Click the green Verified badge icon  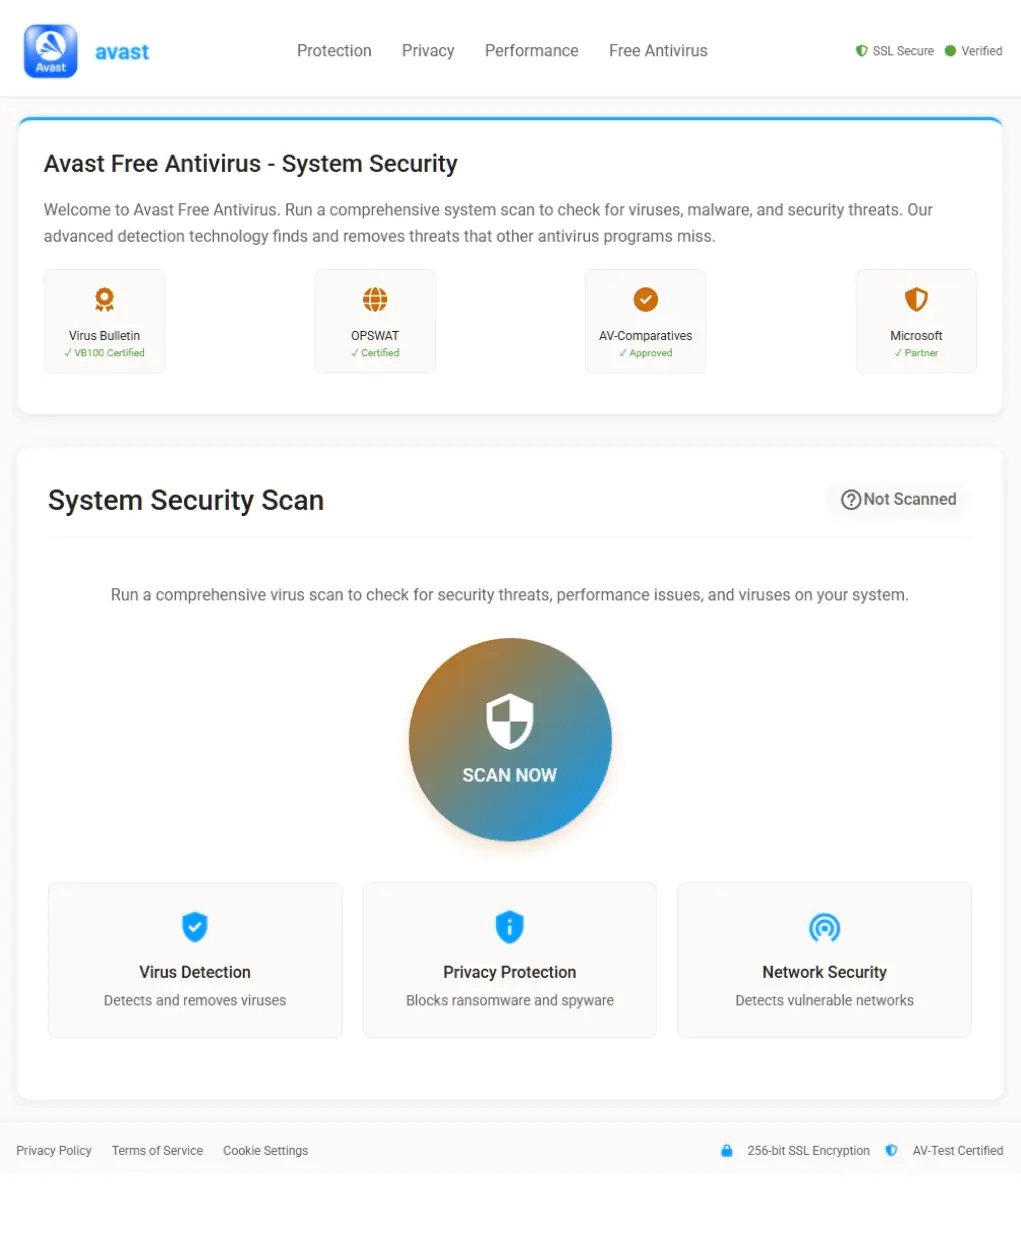coord(950,51)
